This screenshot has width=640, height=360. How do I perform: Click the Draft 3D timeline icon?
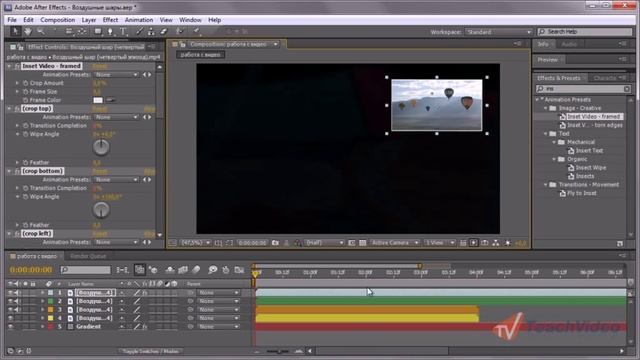click(153, 270)
